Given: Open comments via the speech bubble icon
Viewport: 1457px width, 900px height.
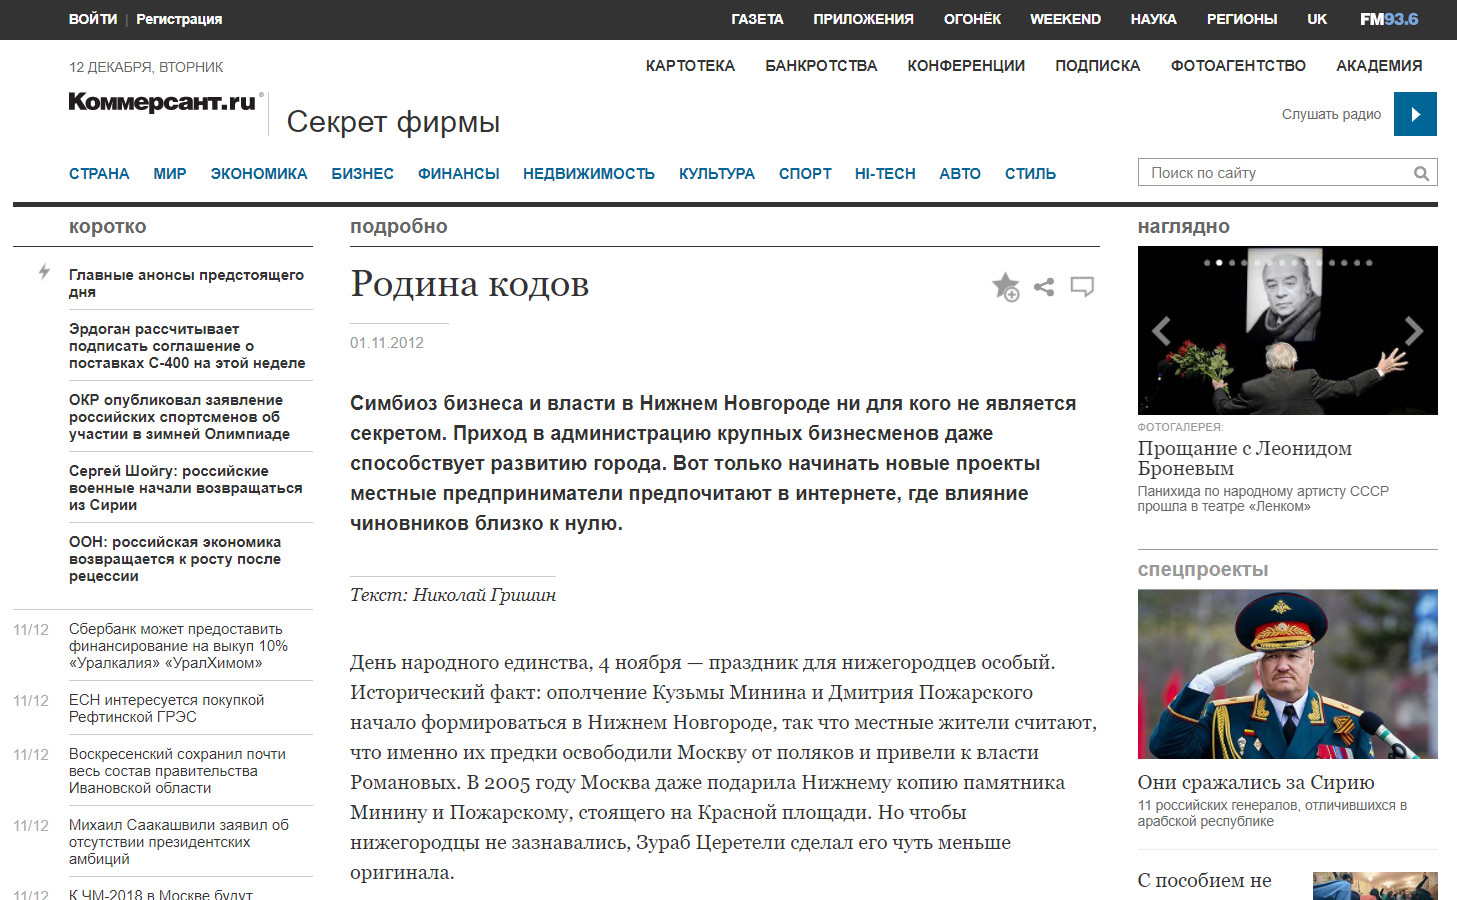Looking at the screenshot, I should (x=1082, y=287).
